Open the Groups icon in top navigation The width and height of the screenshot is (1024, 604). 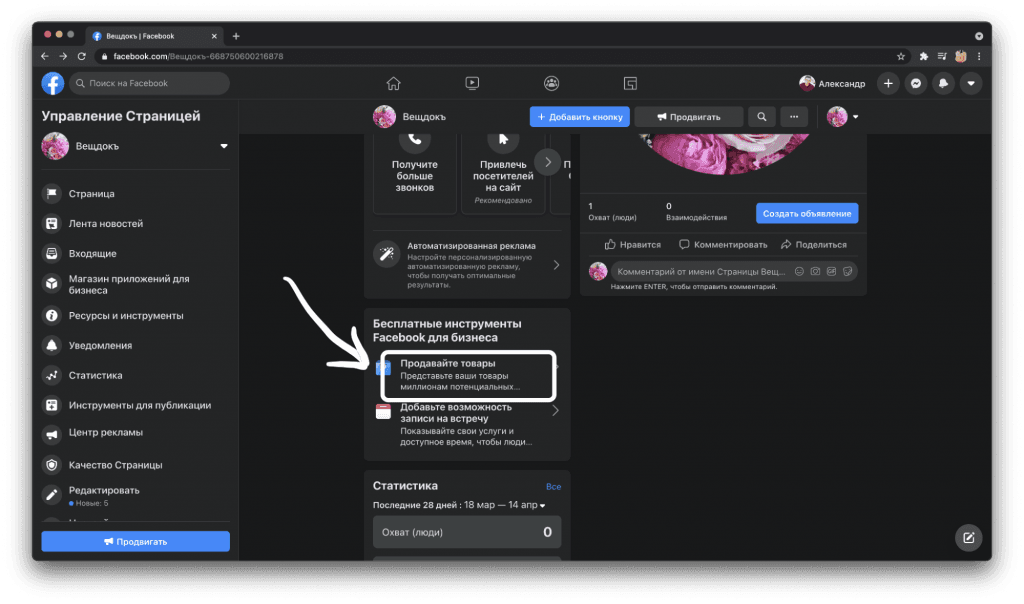pyautogui.click(x=551, y=84)
